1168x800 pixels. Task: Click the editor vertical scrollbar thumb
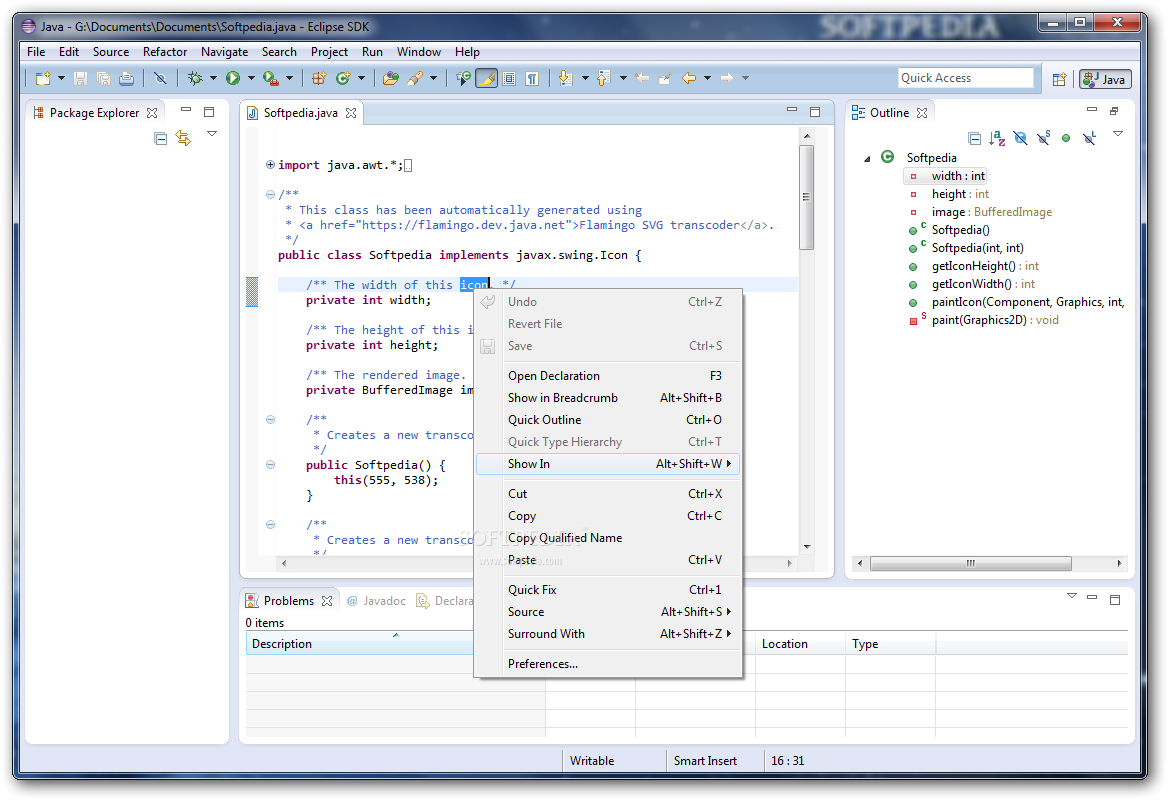807,197
